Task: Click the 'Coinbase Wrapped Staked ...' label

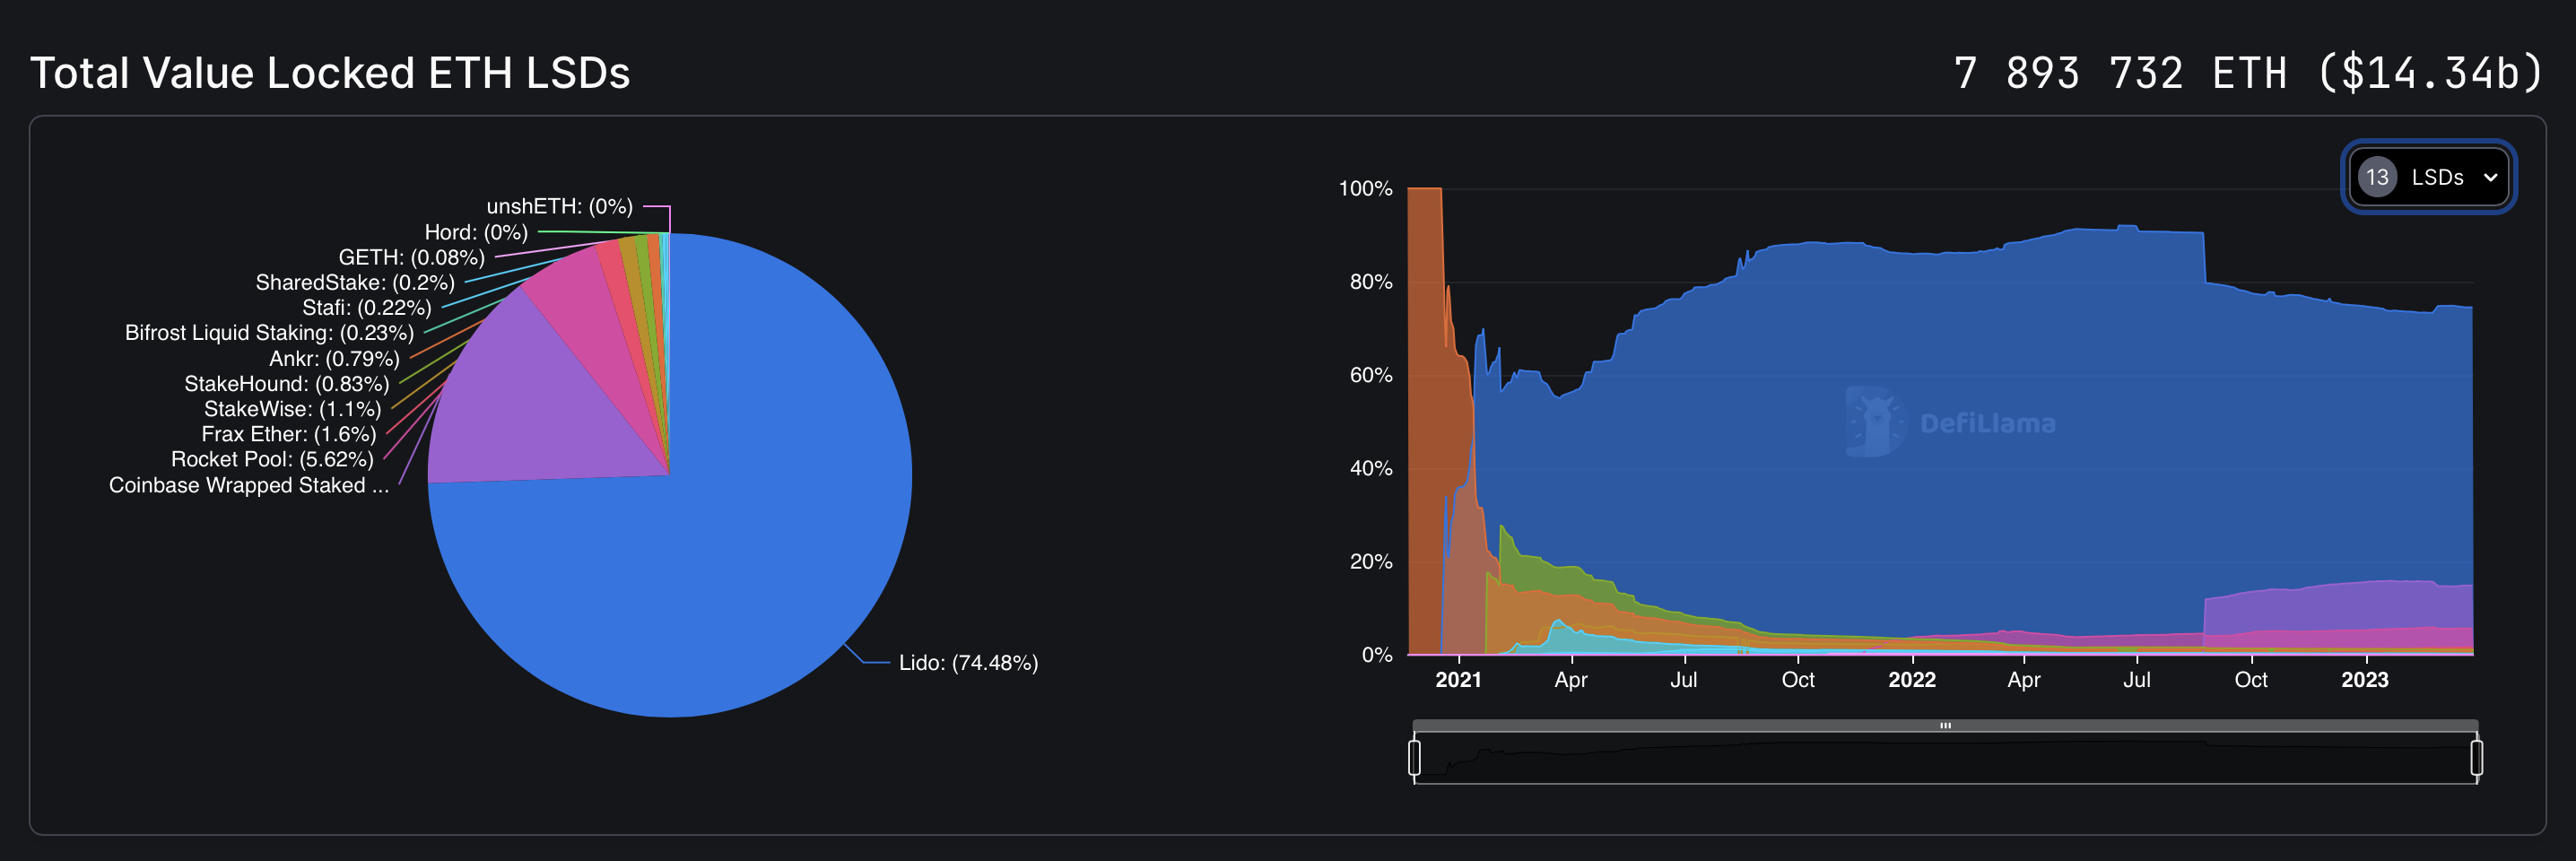Action: (x=249, y=485)
